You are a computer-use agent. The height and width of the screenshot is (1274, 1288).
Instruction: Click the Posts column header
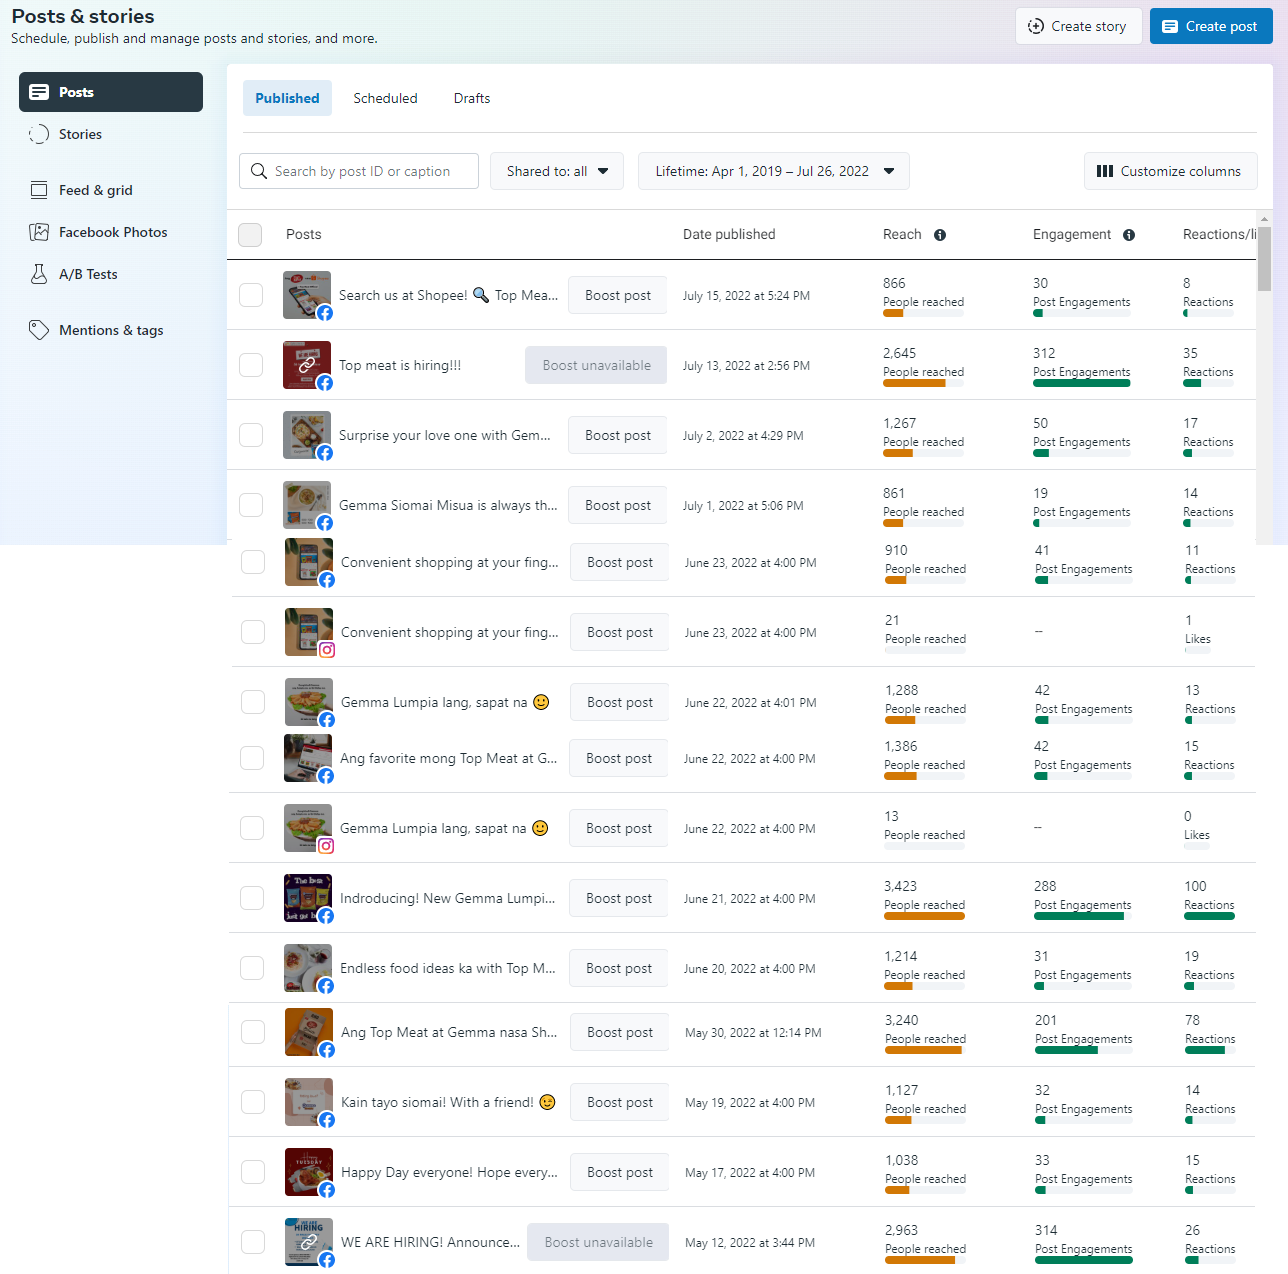(304, 234)
